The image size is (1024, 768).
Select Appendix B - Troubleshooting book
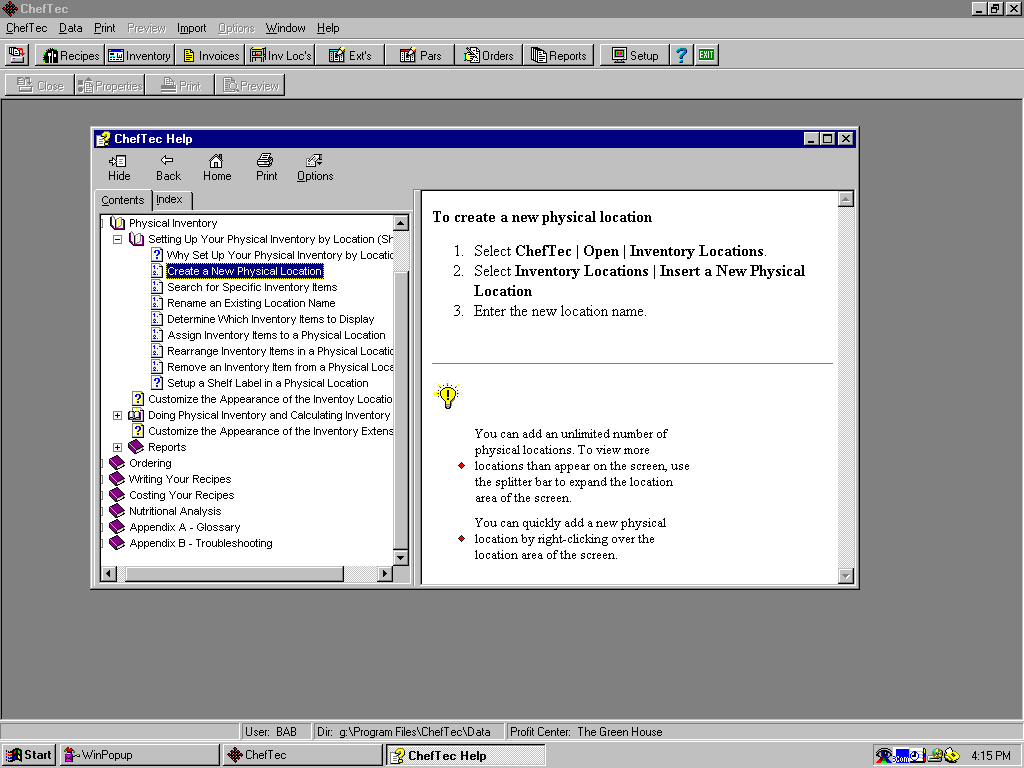click(x=201, y=543)
